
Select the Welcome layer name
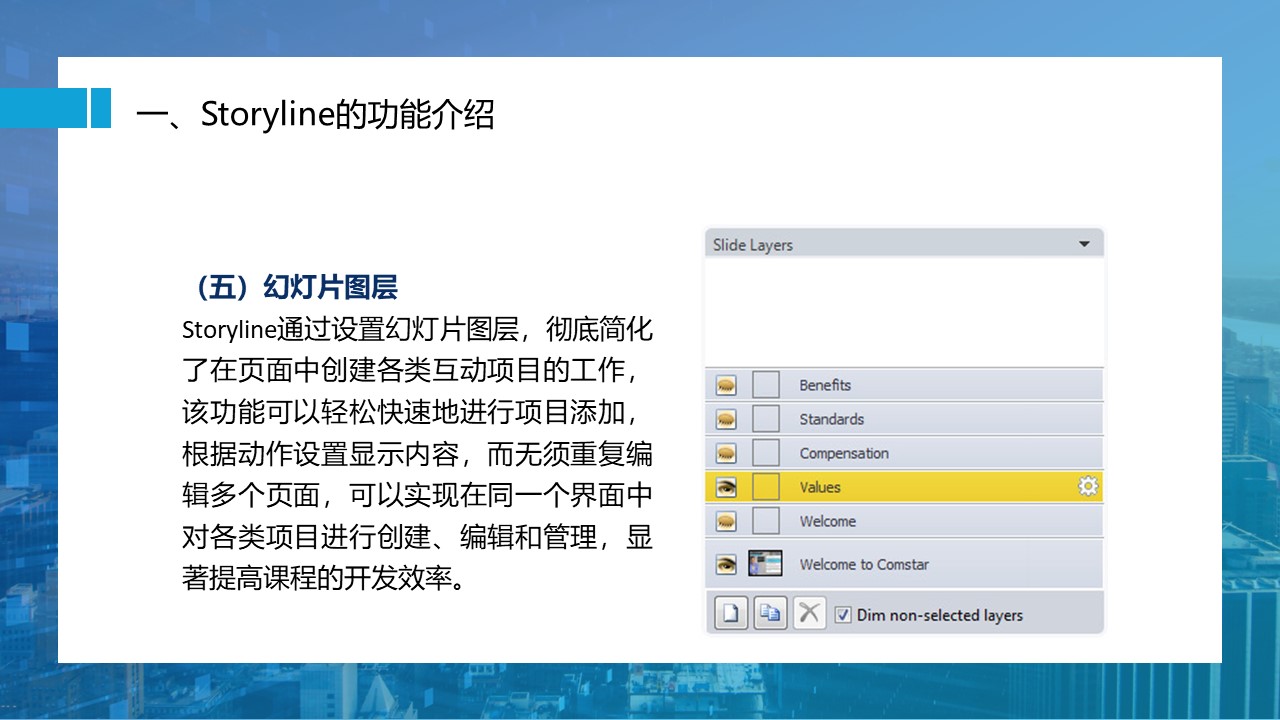pyautogui.click(x=827, y=521)
